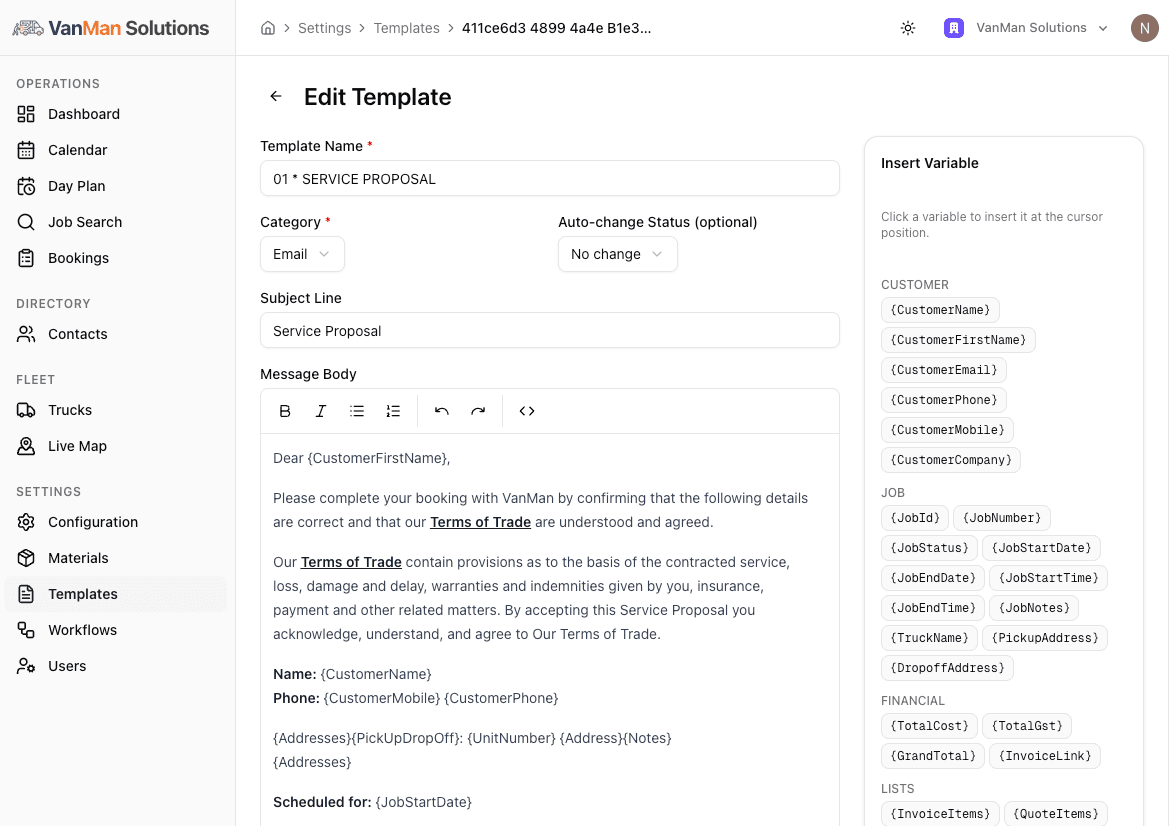This screenshot has height=826, width=1169.
Task: Switch to HTML source code view
Action: click(x=527, y=411)
